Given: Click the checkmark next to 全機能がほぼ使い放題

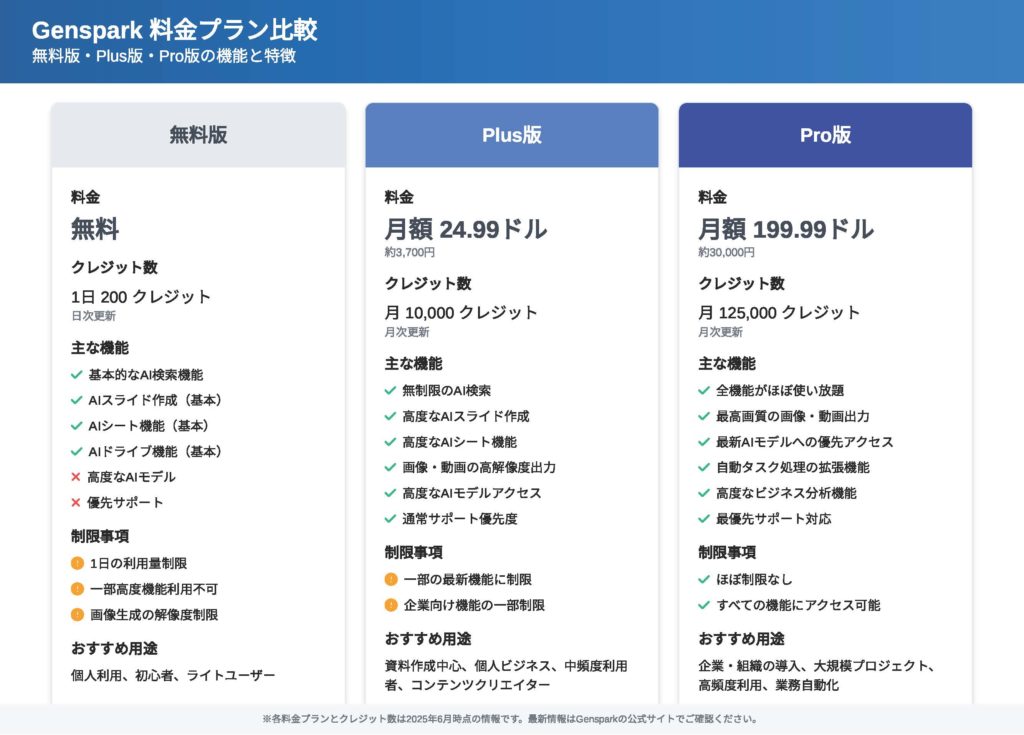Looking at the screenshot, I should tap(704, 391).
